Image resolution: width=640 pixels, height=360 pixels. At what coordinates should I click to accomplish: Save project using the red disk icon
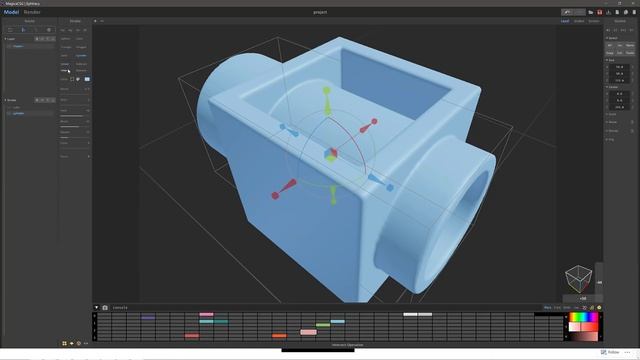(600, 12)
